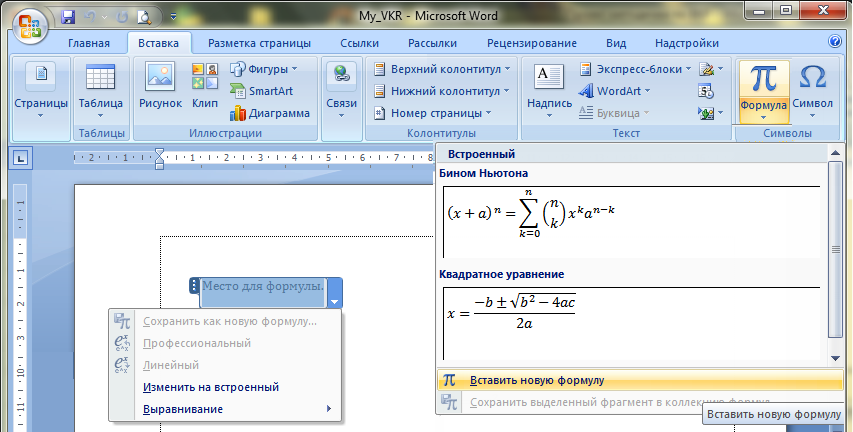Open the Customize Quick Access Toolbar arrow
Image resolution: width=853 pixels, height=432 pixels.
point(174,16)
